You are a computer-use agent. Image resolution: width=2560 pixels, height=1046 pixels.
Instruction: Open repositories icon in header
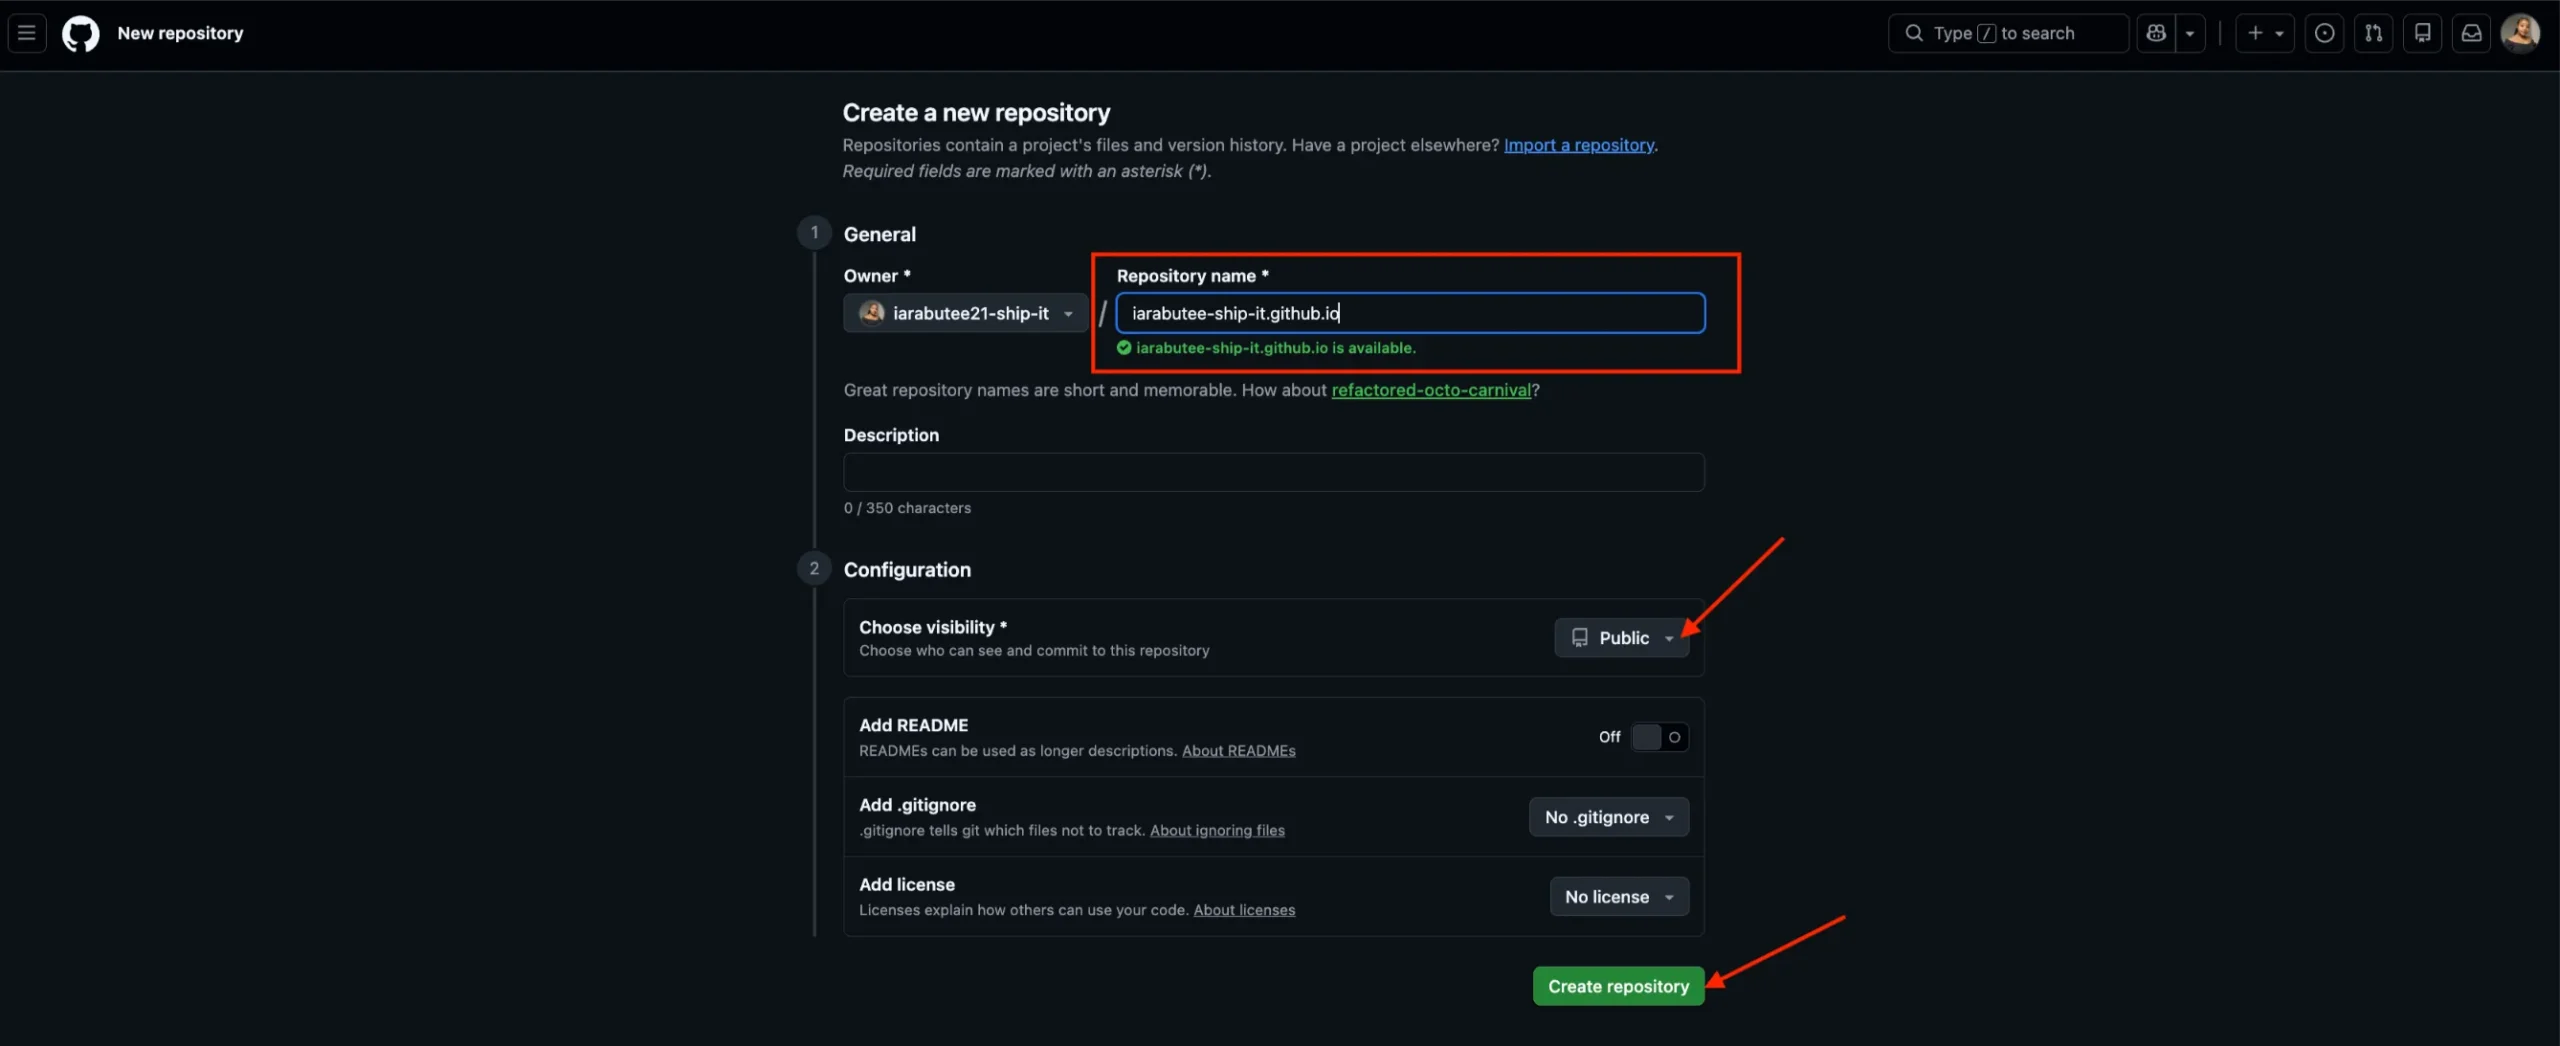point(2422,33)
